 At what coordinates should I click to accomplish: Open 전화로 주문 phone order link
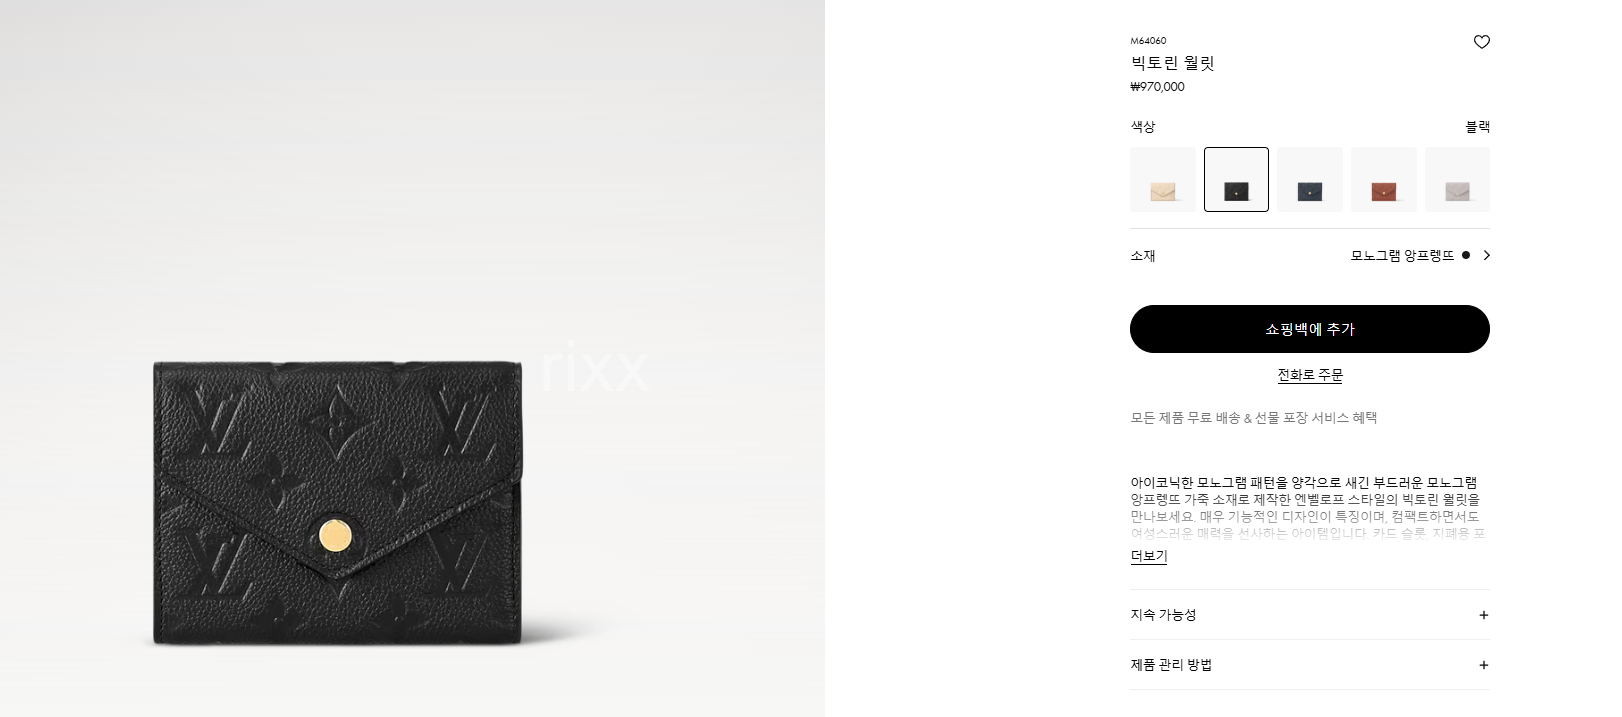tap(1309, 375)
